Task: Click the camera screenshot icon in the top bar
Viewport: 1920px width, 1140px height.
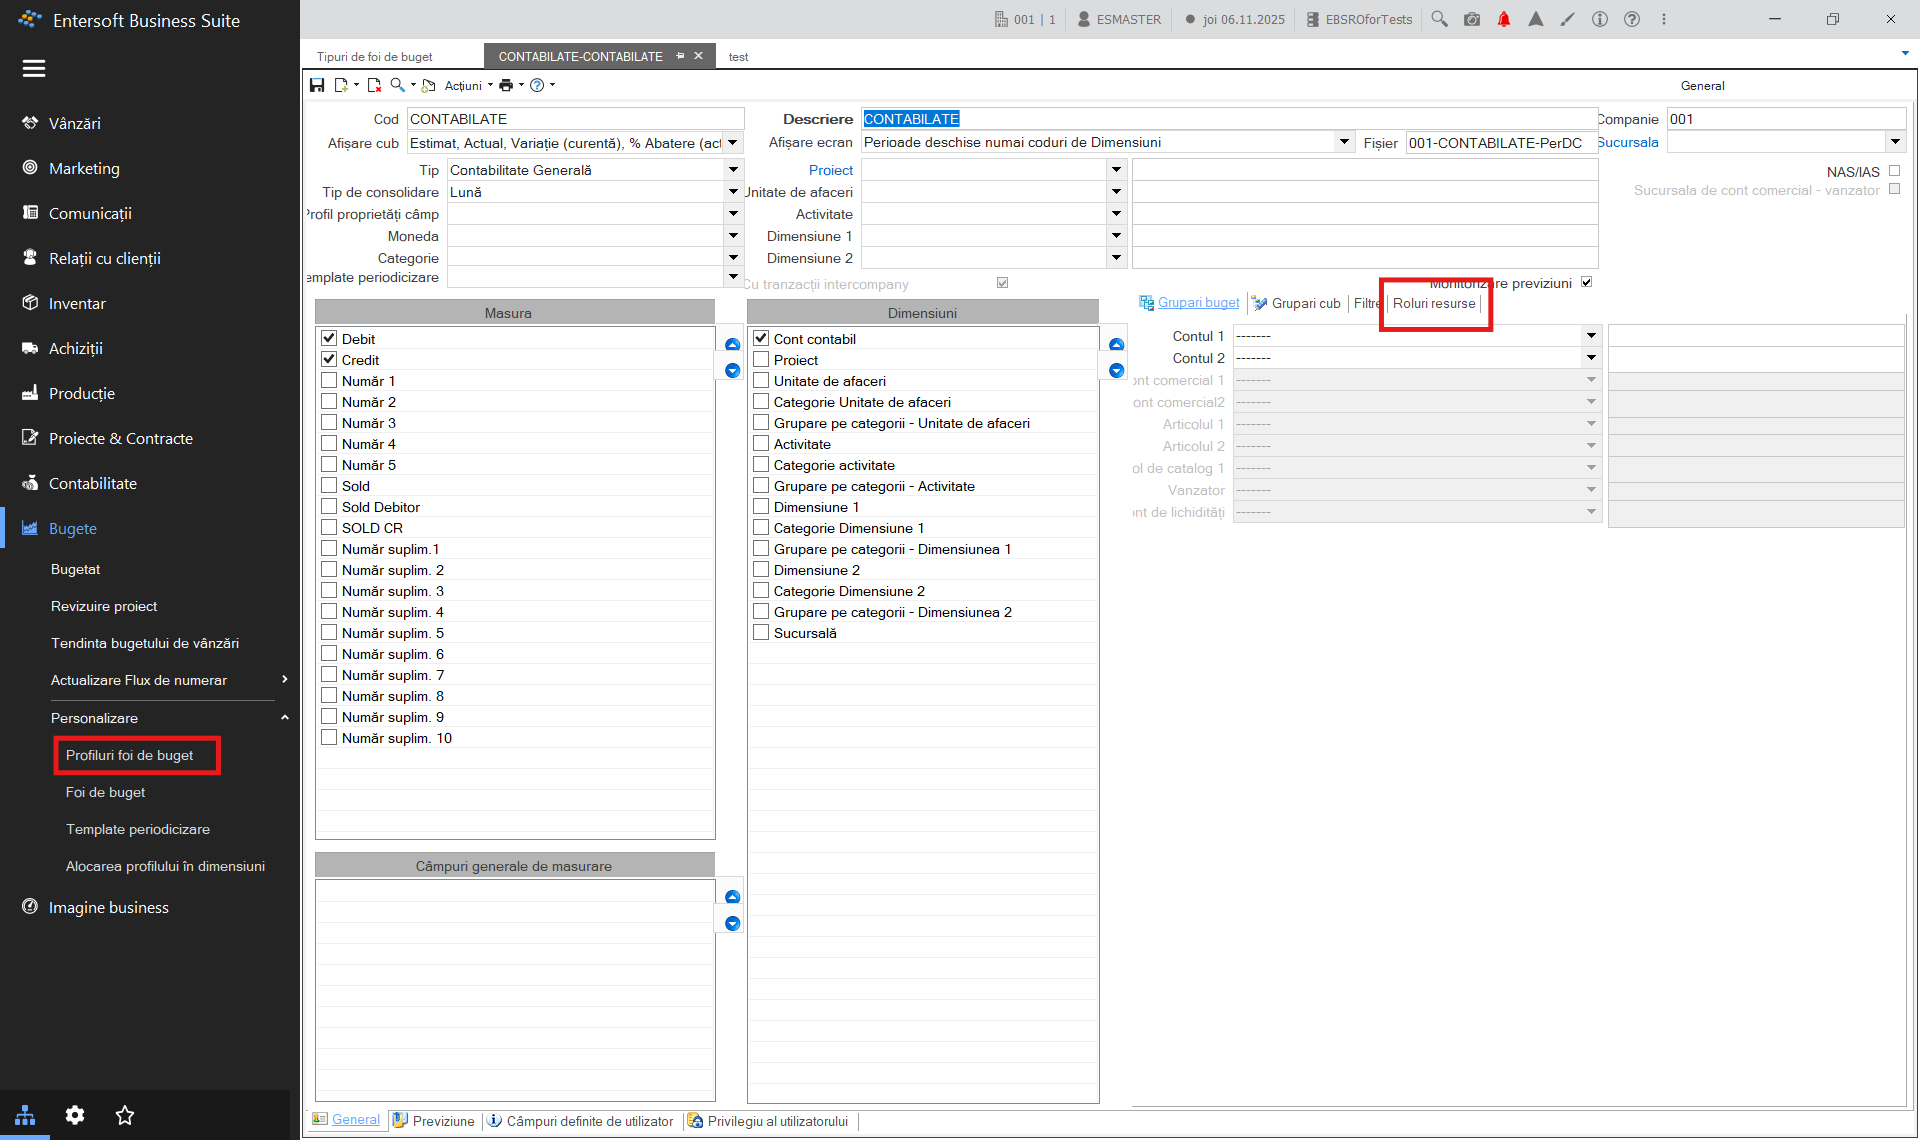Action: tap(1472, 19)
